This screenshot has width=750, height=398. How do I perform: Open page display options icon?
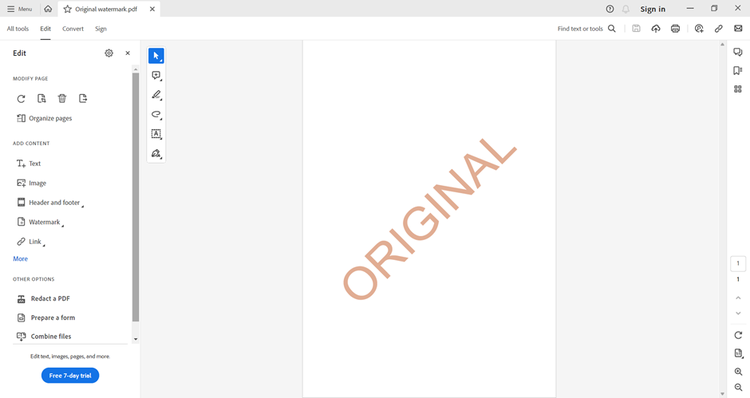tap(738, 354)
